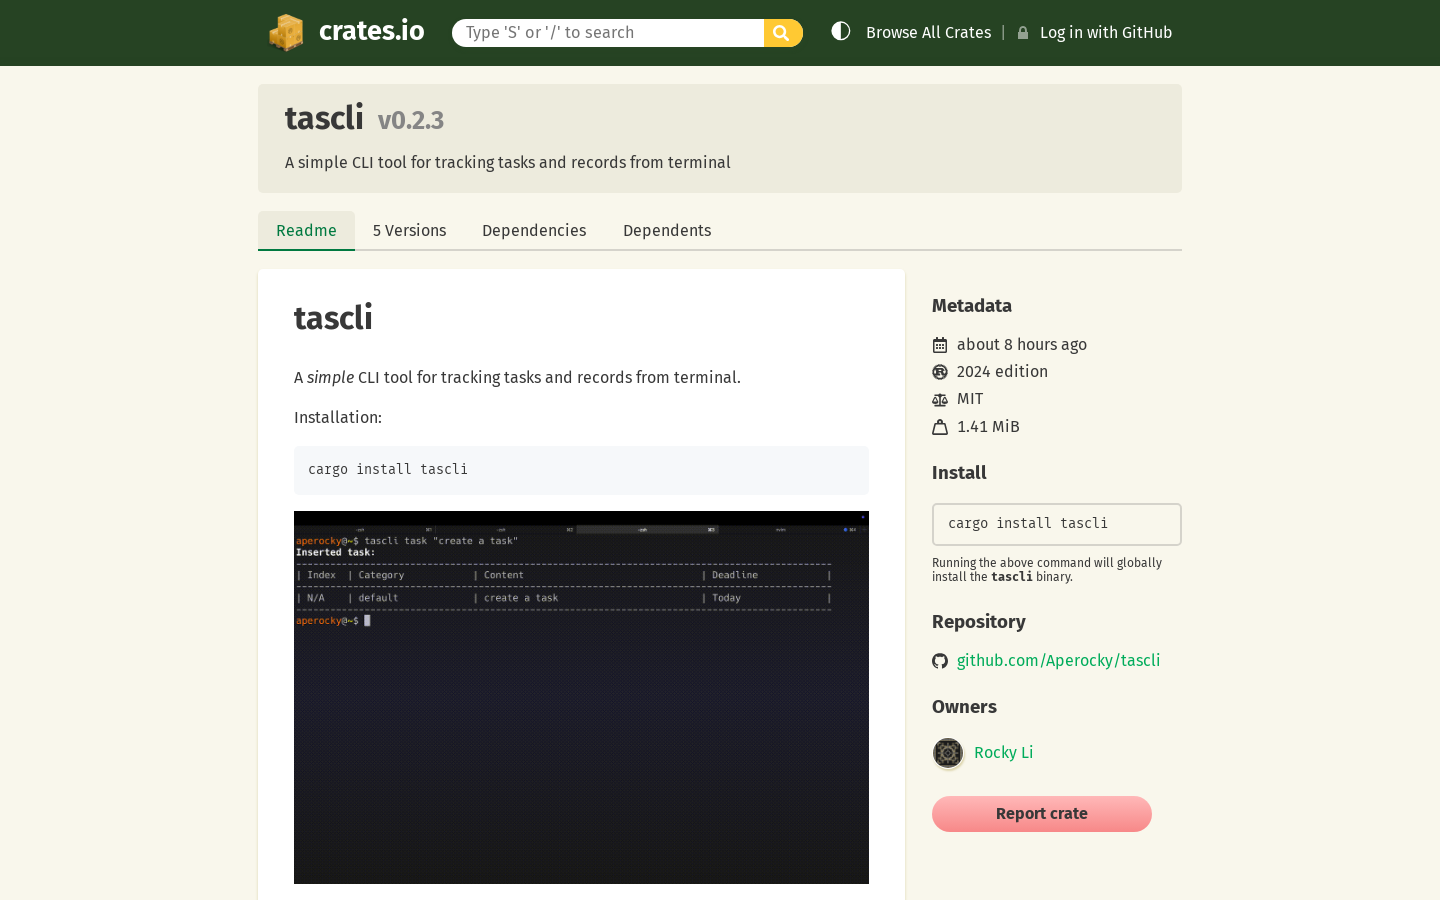Select the Readme tab
This screenshot has height=900, width=1440.
click(x=306, y=230)
